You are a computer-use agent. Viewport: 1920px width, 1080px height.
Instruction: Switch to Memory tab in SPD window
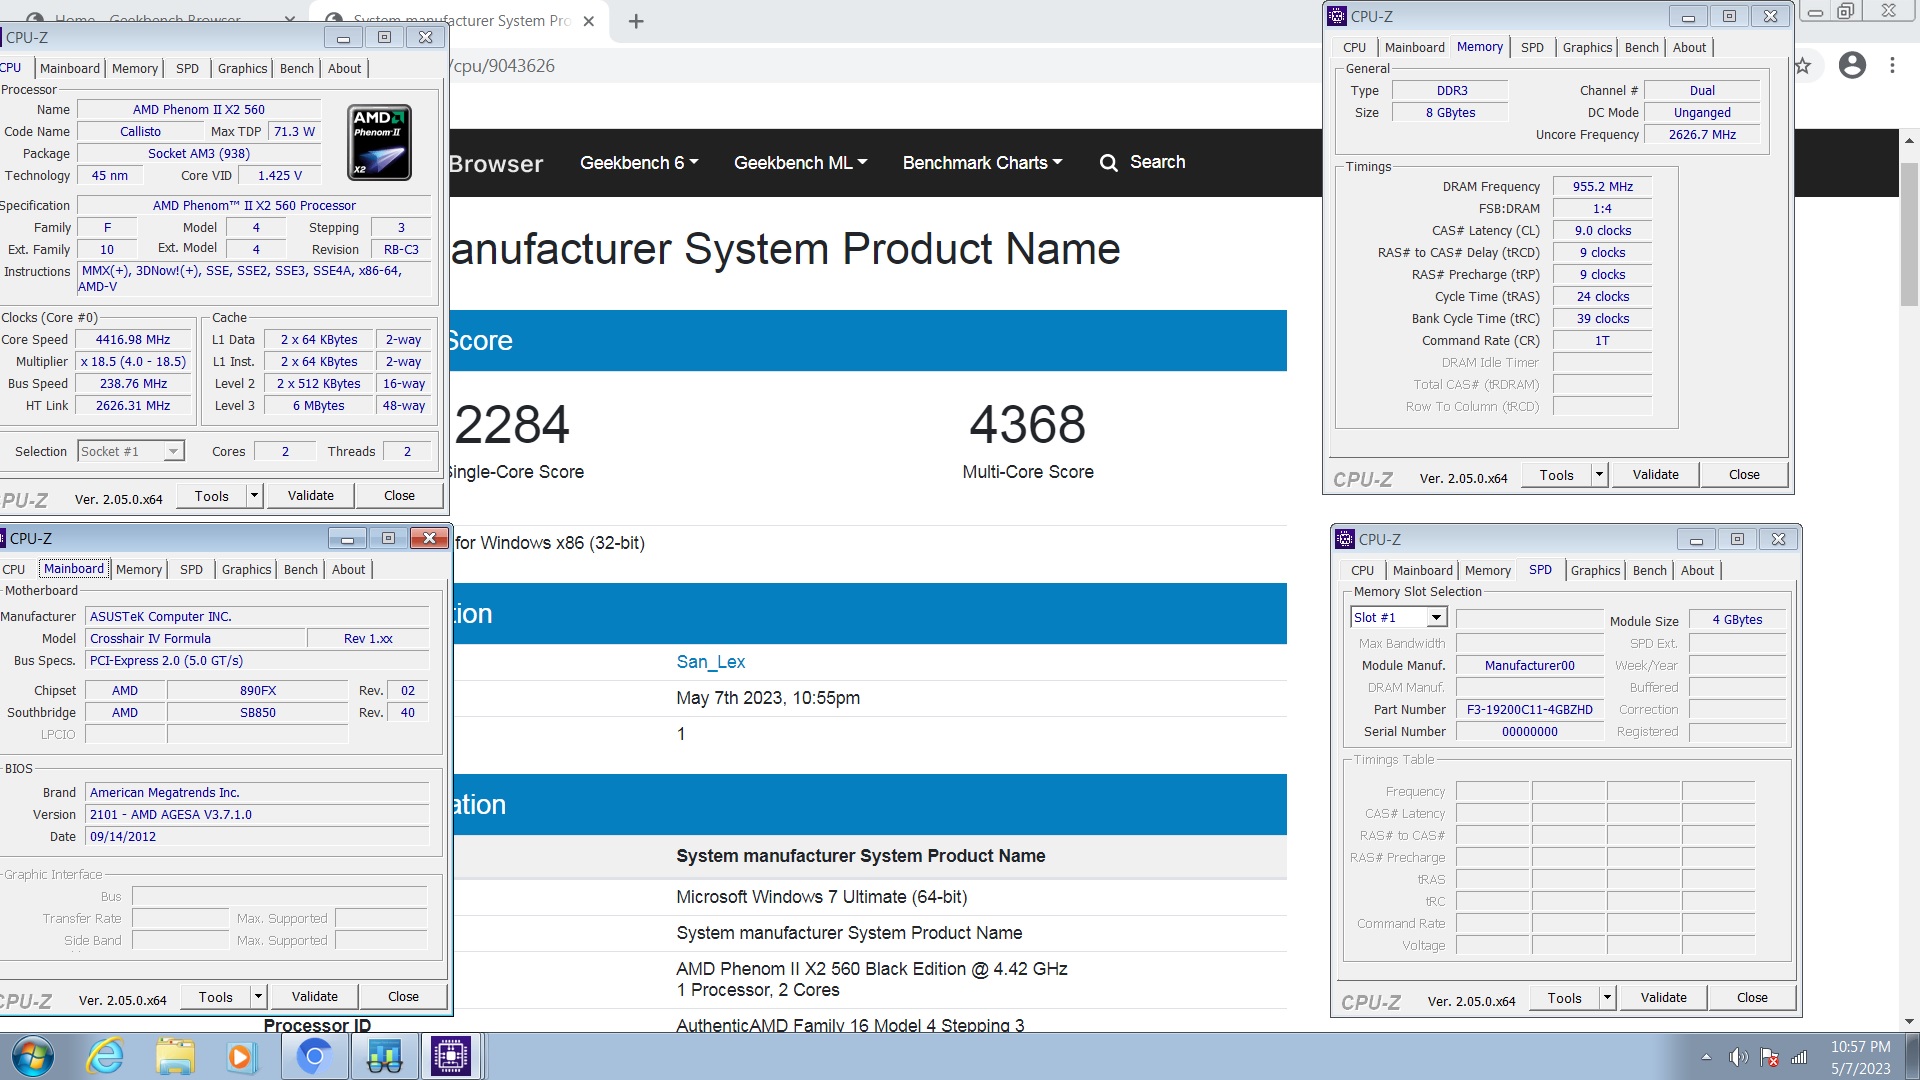click(x=1487, y=571)
